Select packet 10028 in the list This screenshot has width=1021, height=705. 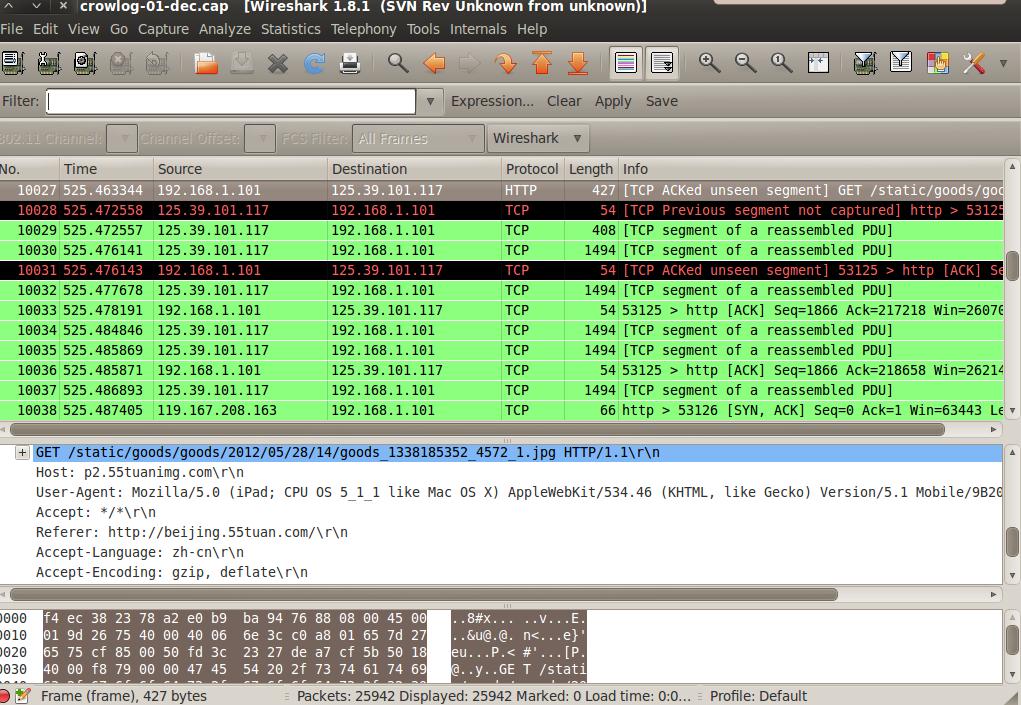pos(501,210)
